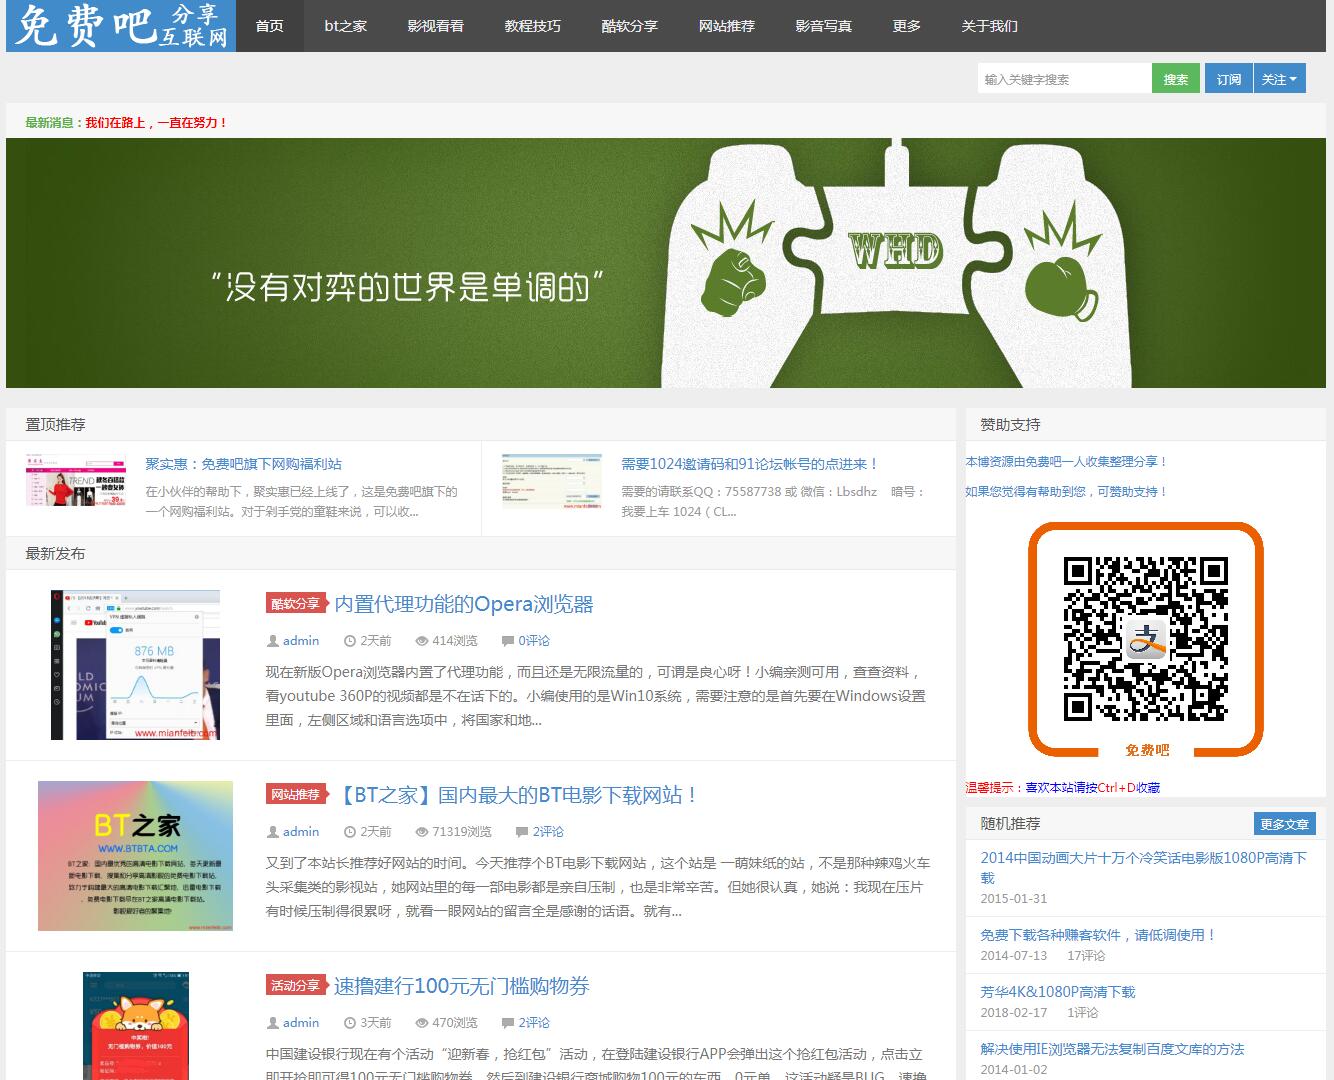Click the eye icon beside 414浏览
Viewport: 1334px width, 1080px height.
(422, 641)
